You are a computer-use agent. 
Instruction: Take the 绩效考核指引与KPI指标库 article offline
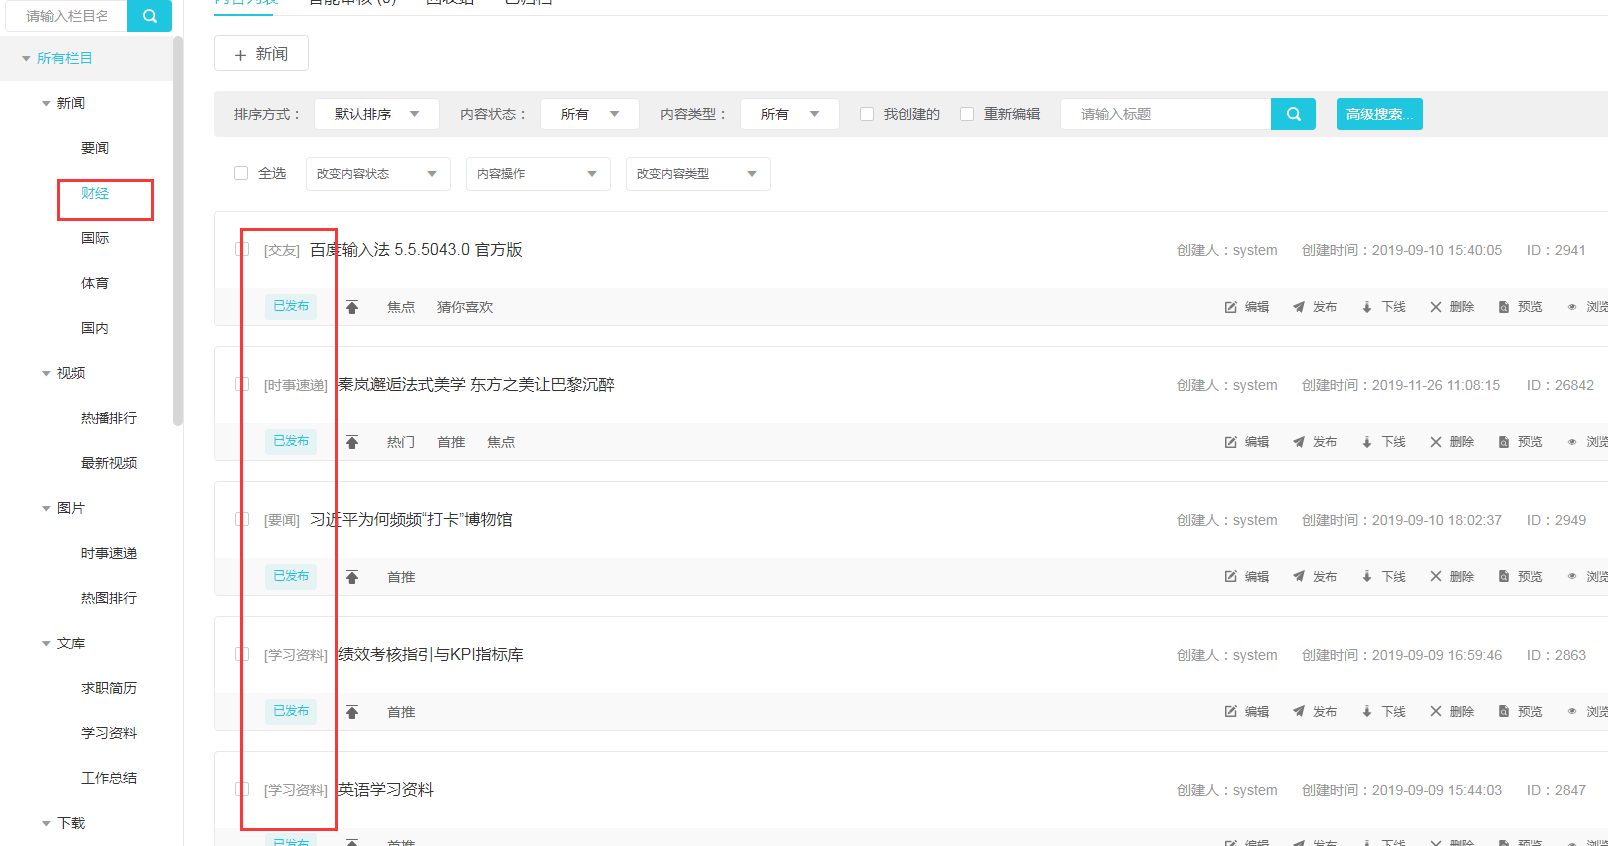pyautogui.click(x=1384, y=712)
